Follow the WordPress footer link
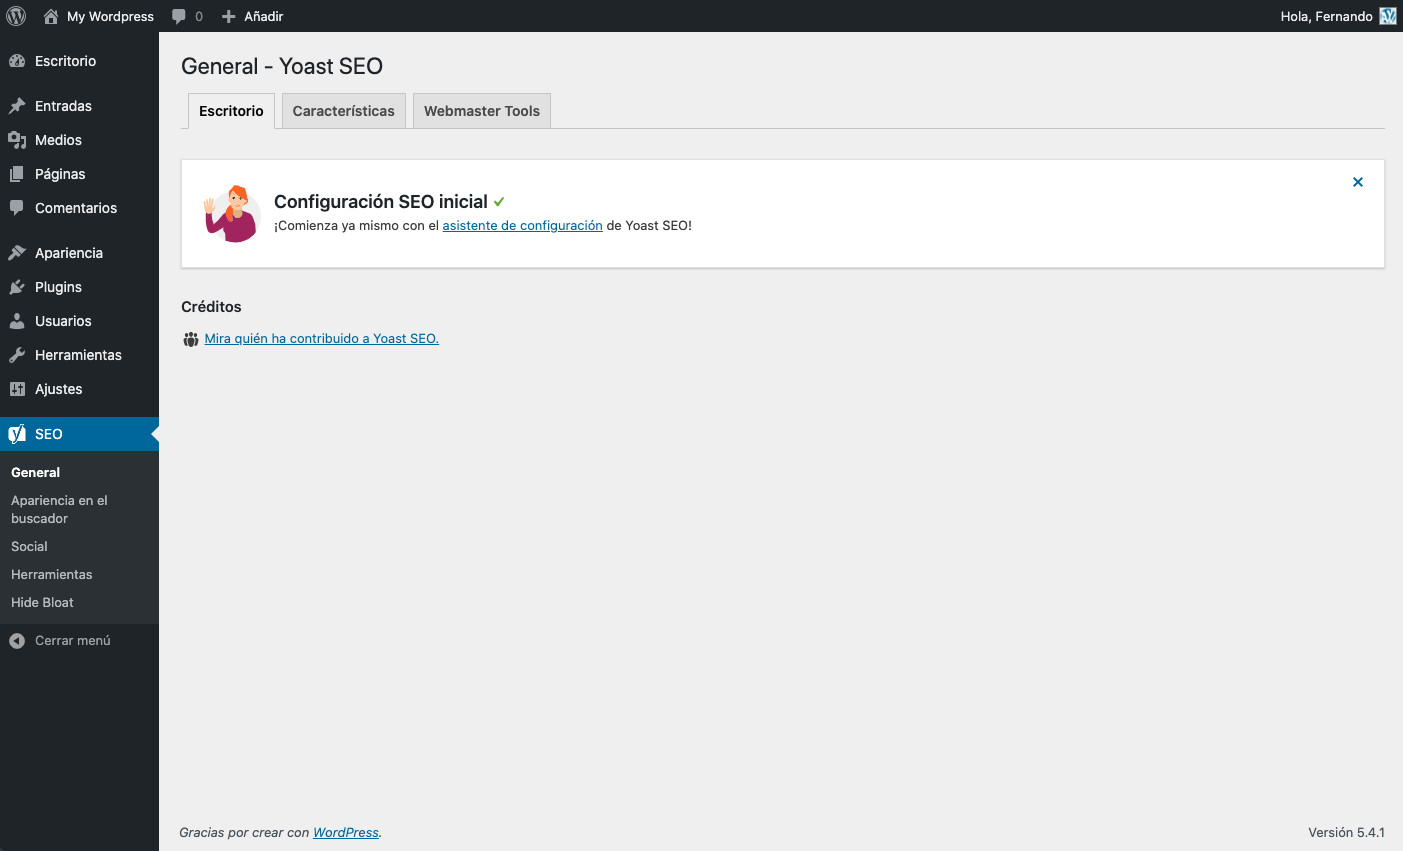 pos(346,833)
